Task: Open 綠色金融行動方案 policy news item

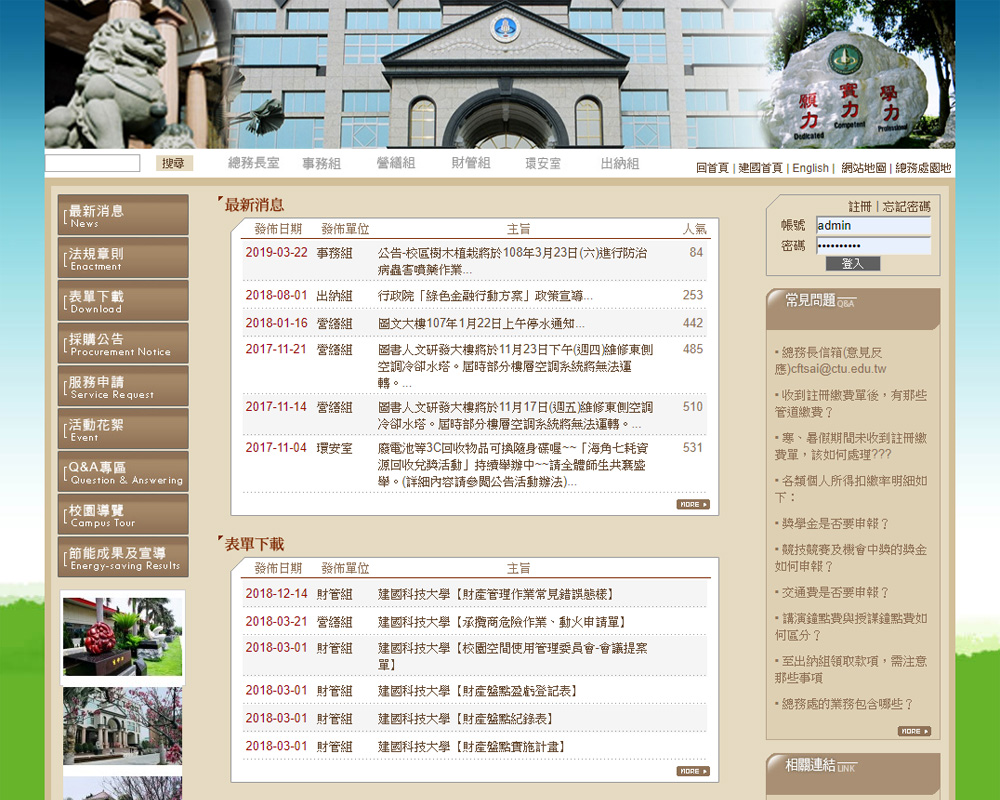Action: 485,296
